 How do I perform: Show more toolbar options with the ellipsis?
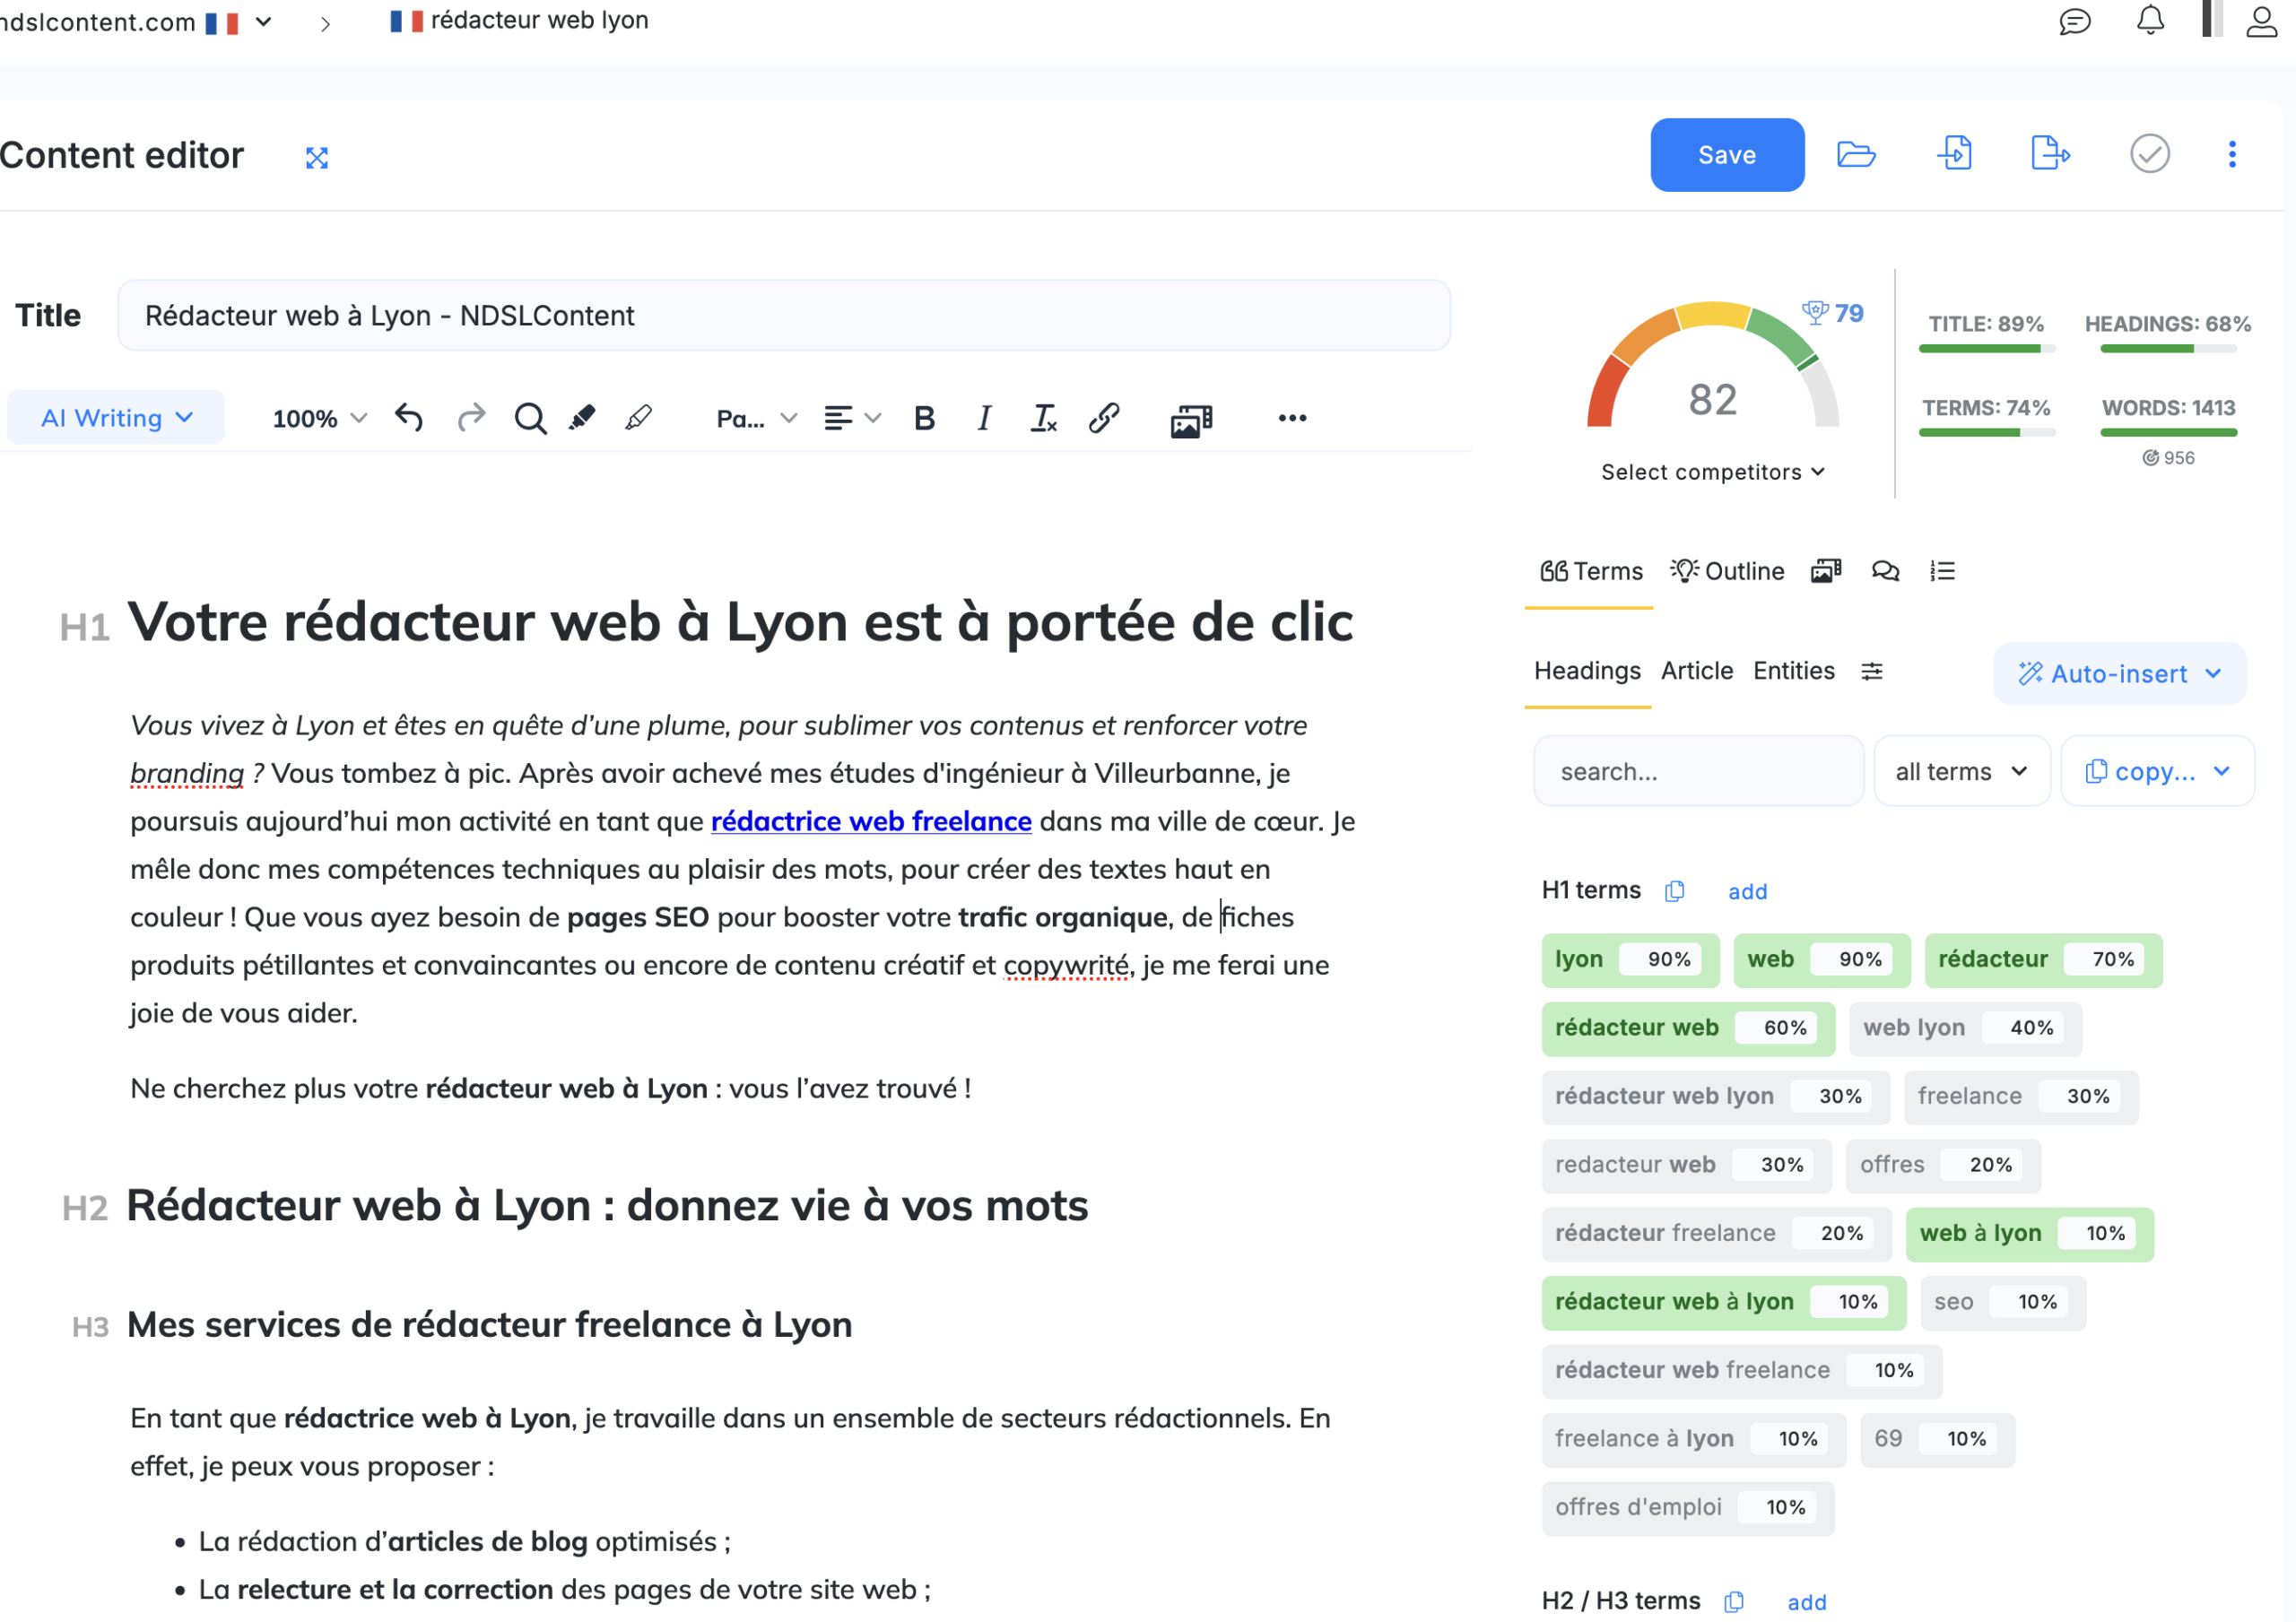click(1292, 418)
